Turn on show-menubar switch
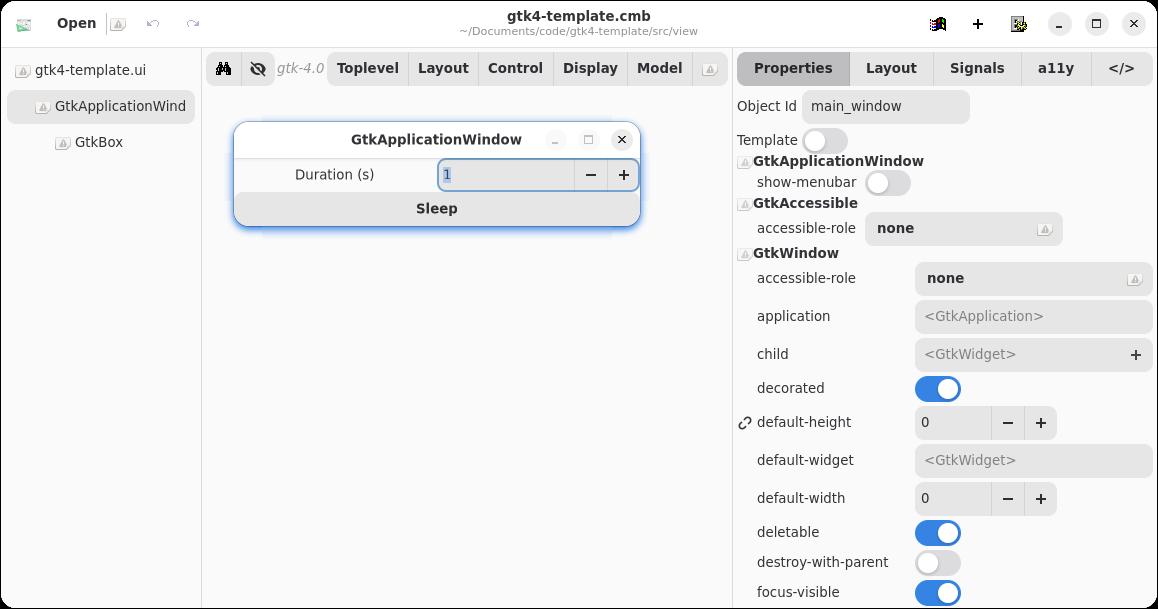This screenshot has height=609, width=1158. (888, 182)
